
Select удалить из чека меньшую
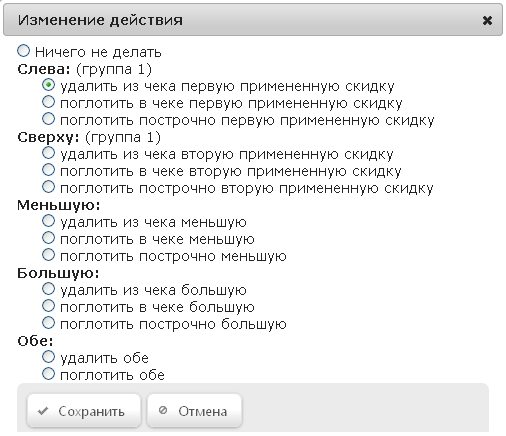click(x=48, y=221)
